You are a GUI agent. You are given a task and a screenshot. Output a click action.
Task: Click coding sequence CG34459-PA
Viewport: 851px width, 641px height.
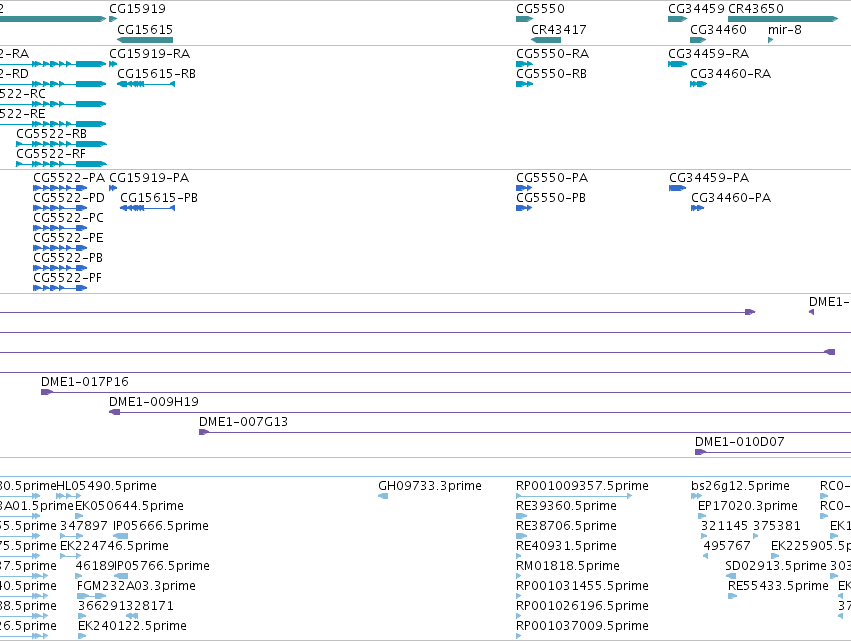(x=709, y=178)
